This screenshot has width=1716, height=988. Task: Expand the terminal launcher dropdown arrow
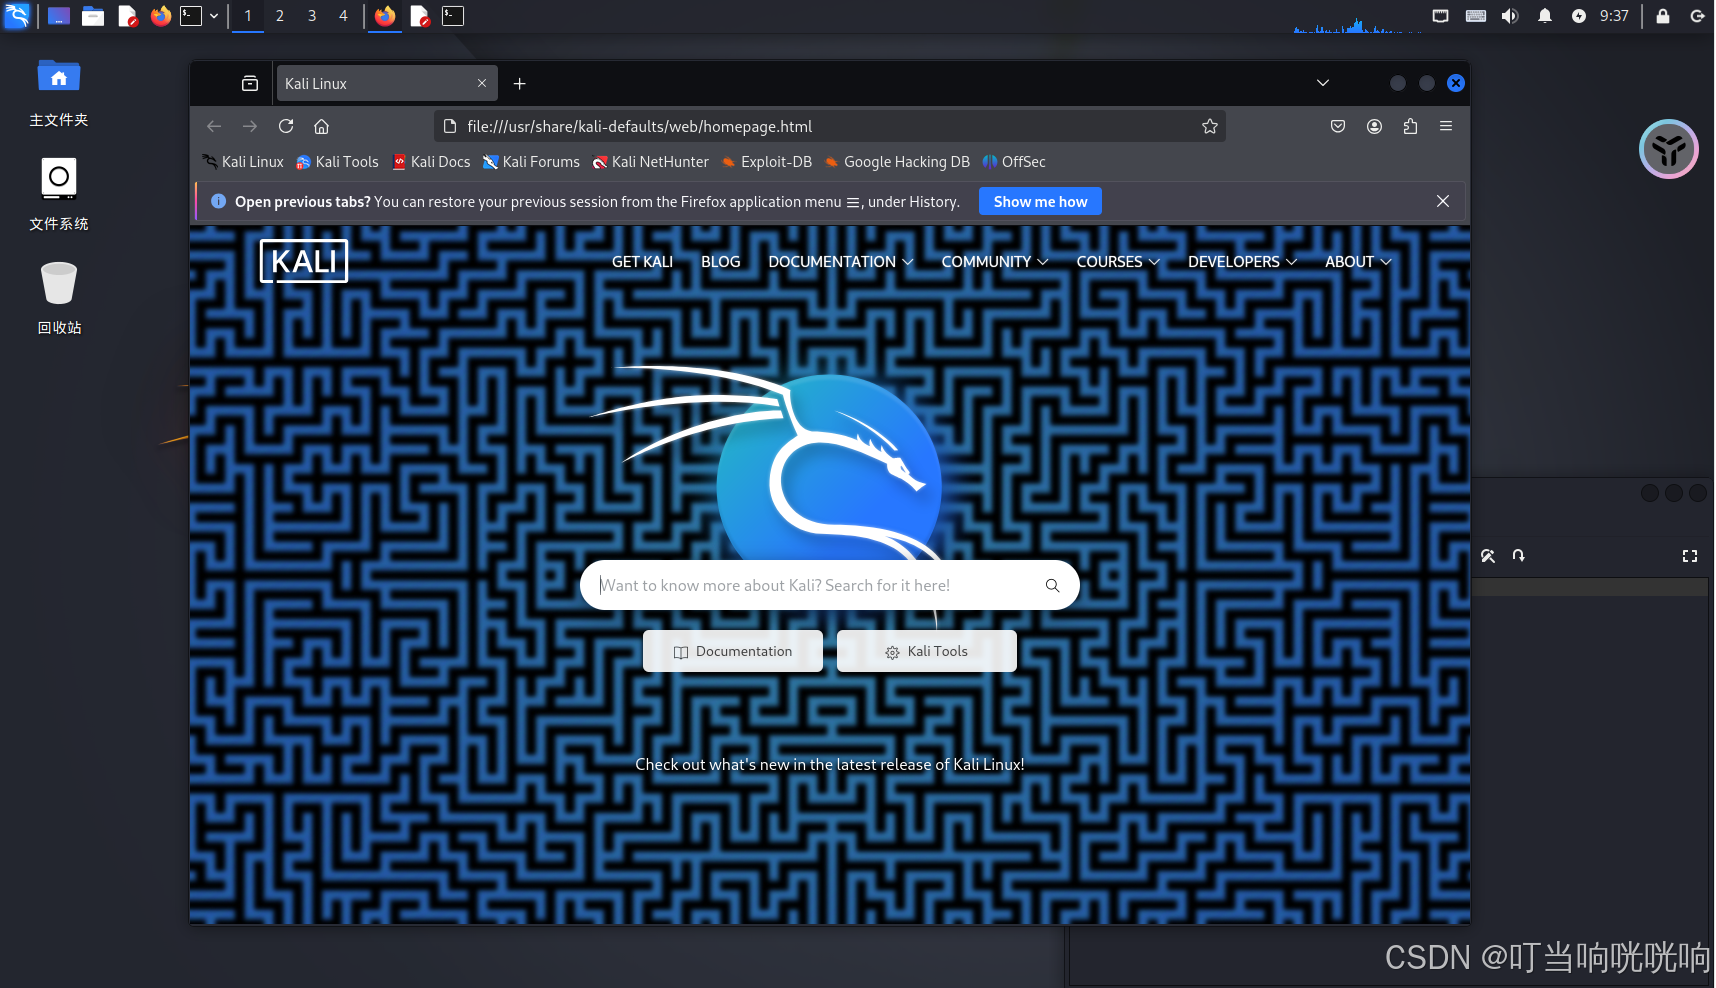[214, 16]
